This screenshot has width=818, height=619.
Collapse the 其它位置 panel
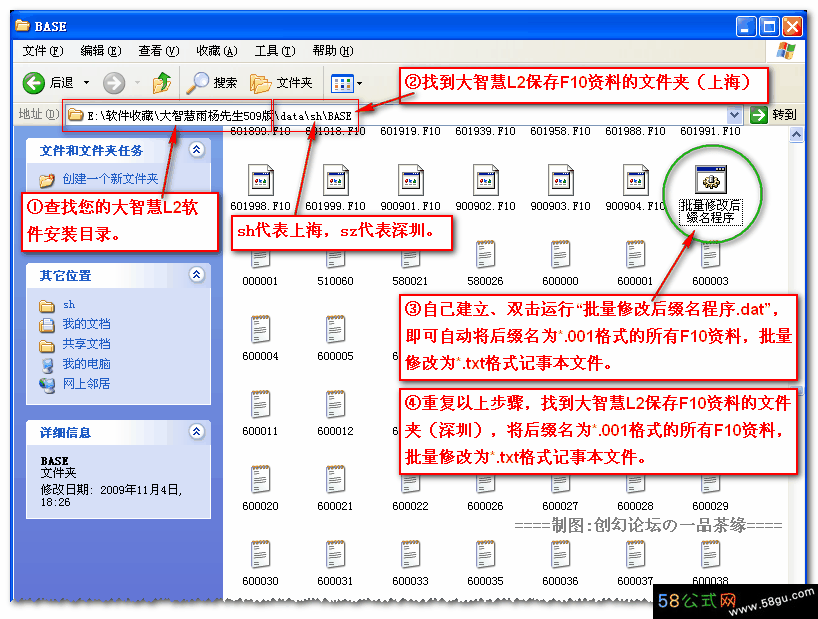coord(197,275)
